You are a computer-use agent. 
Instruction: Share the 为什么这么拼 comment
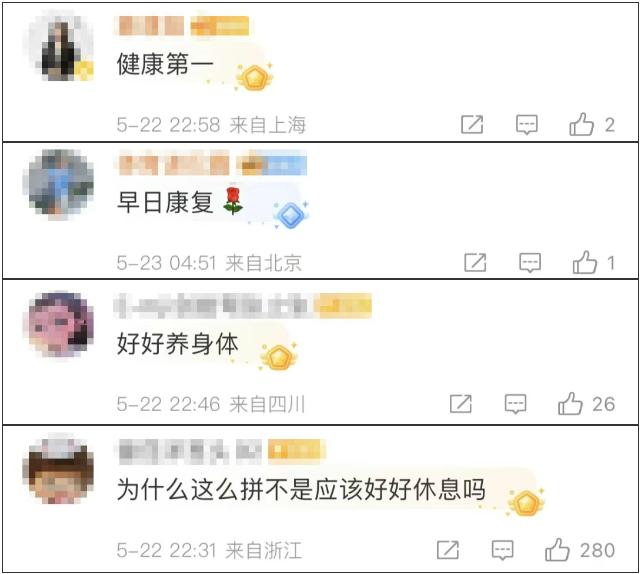(x=448, y=550)
